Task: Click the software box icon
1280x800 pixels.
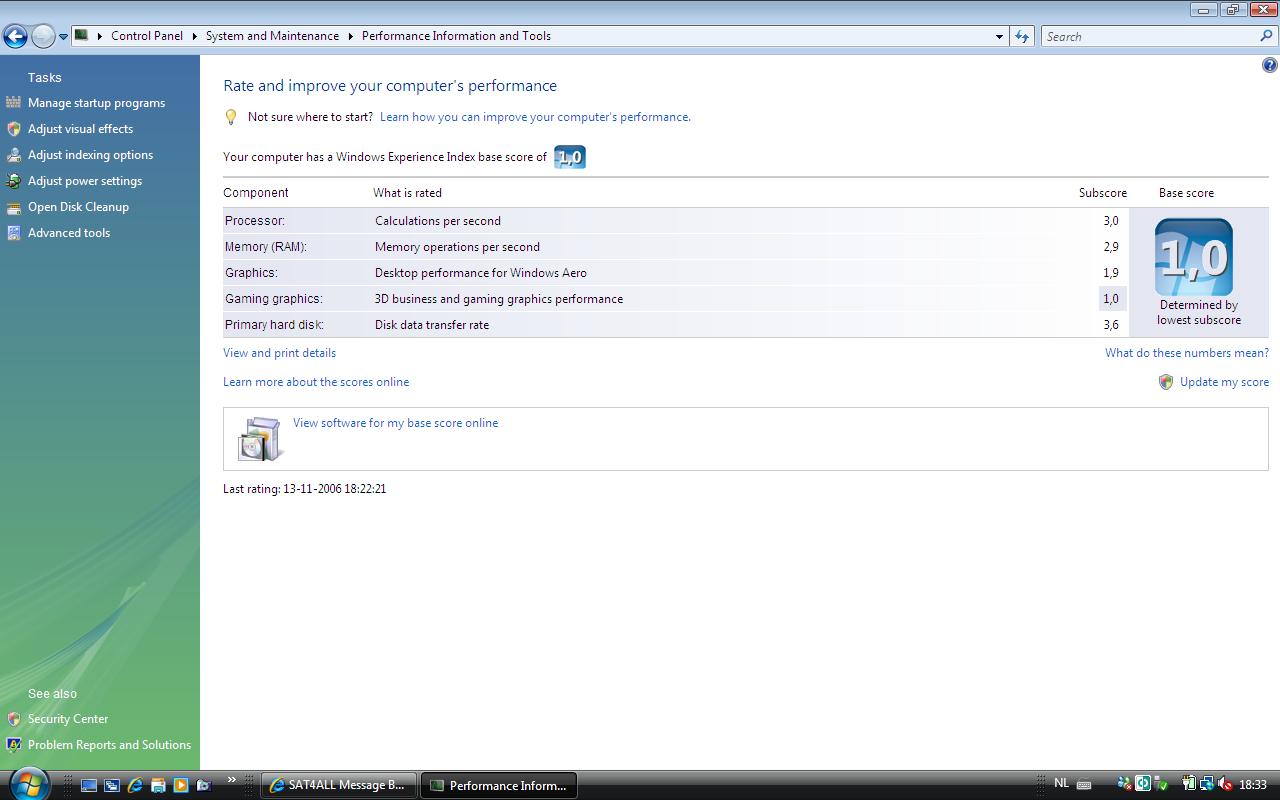Action: point(260,439)
